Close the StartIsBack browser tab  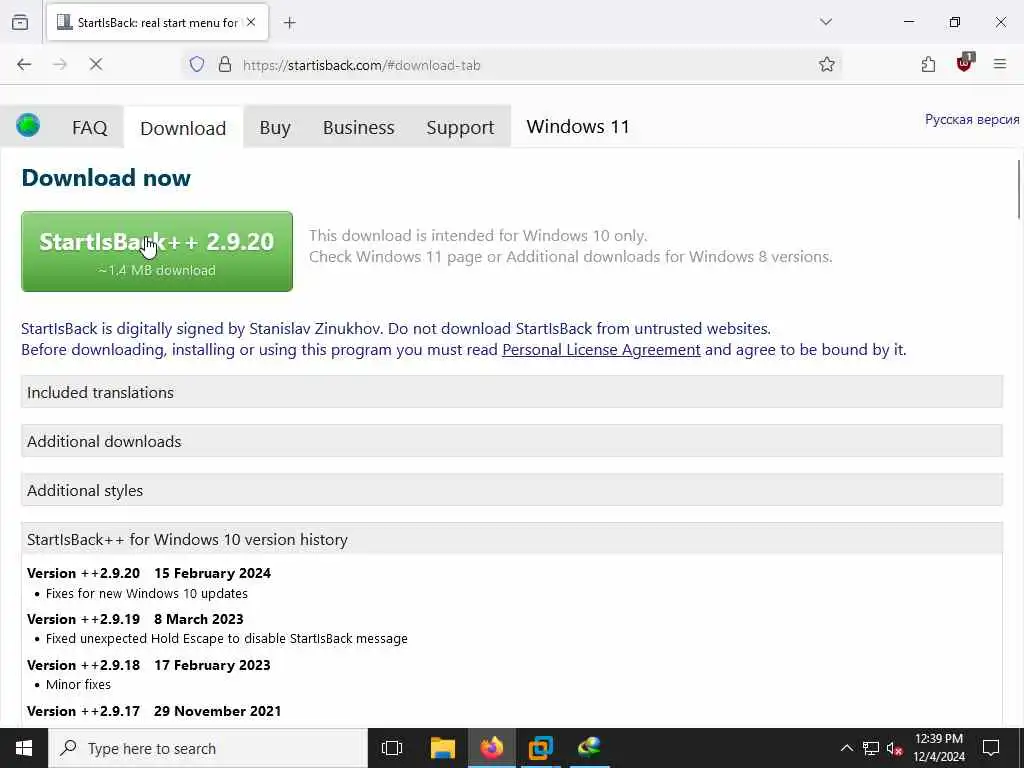[251, 22]
